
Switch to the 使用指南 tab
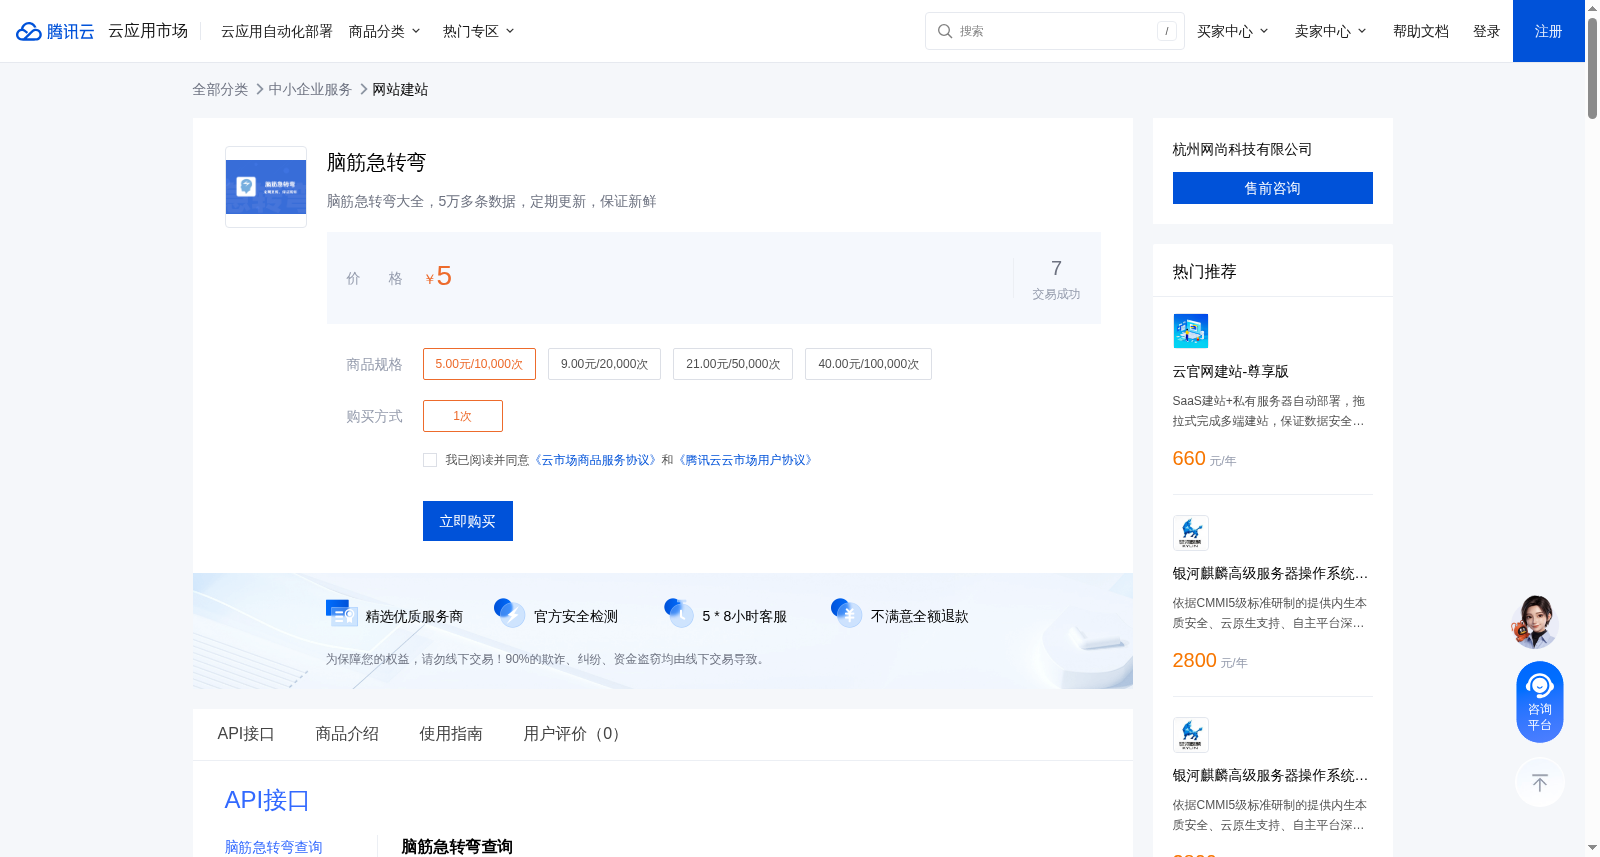(x=451, y=734)
